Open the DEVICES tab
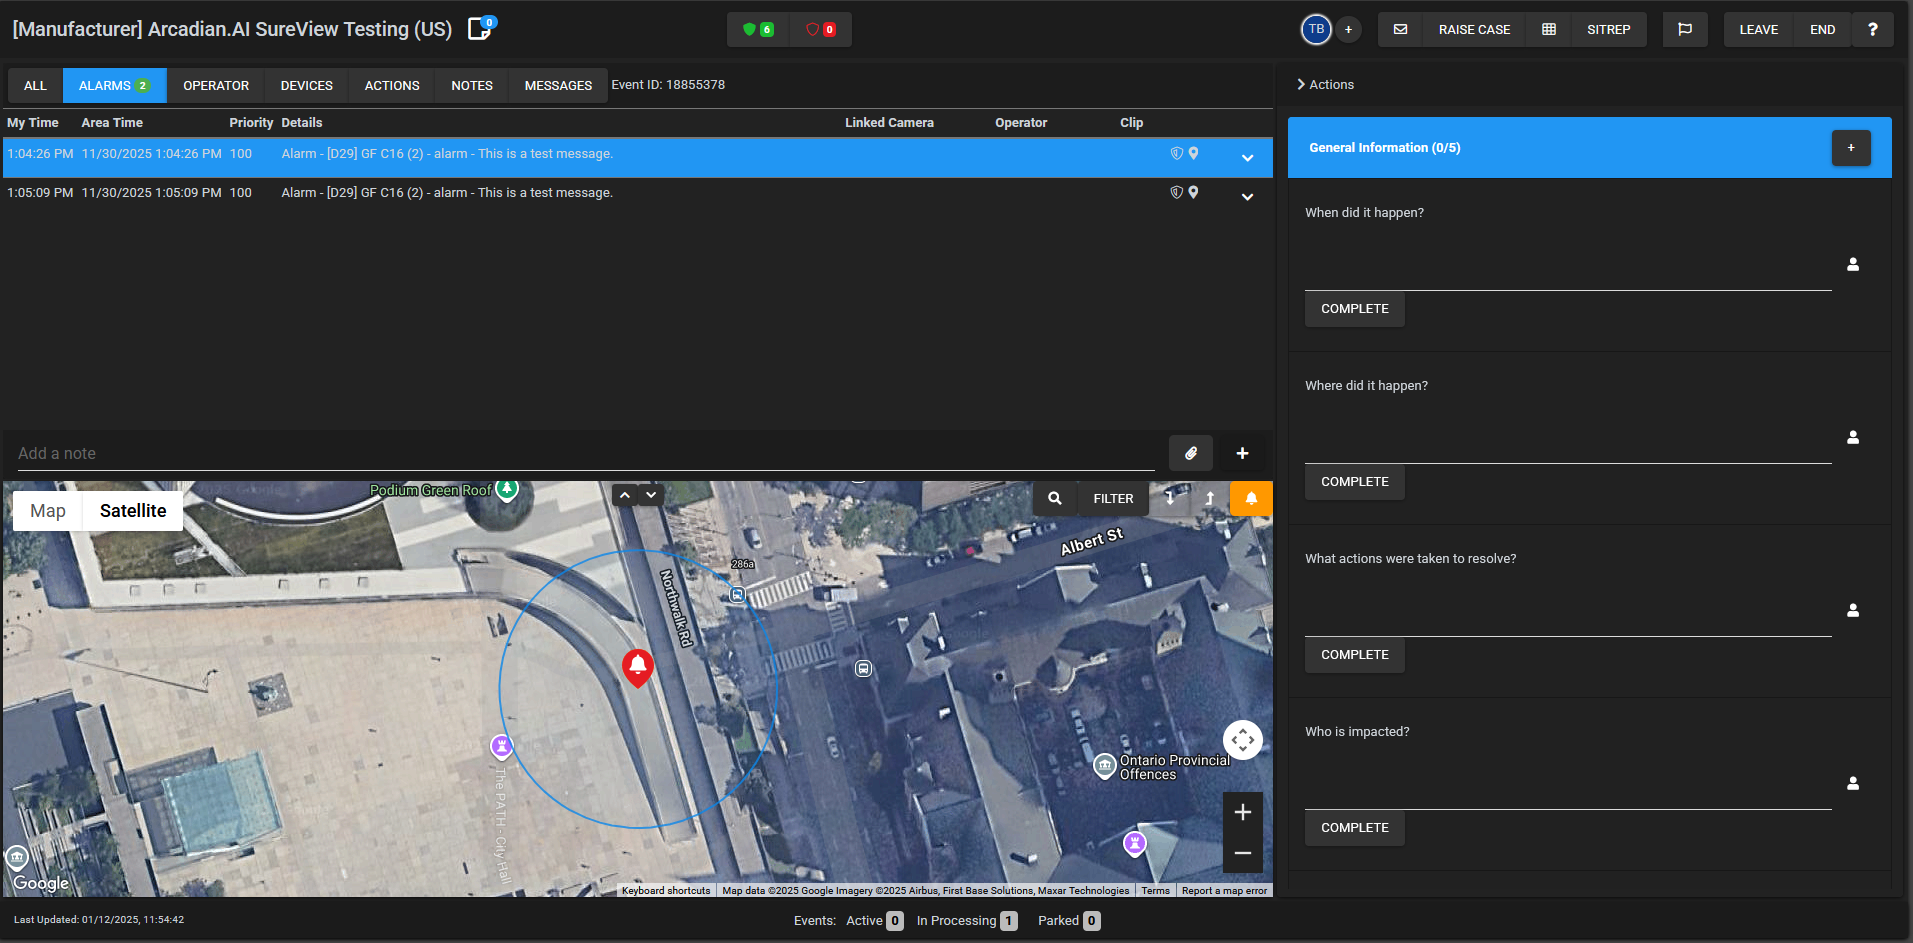The width and height of the screenshot is (1913, 943). 306,86
